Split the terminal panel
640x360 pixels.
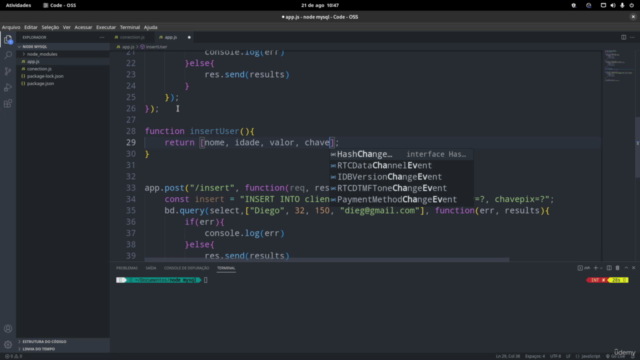point(609,268)
